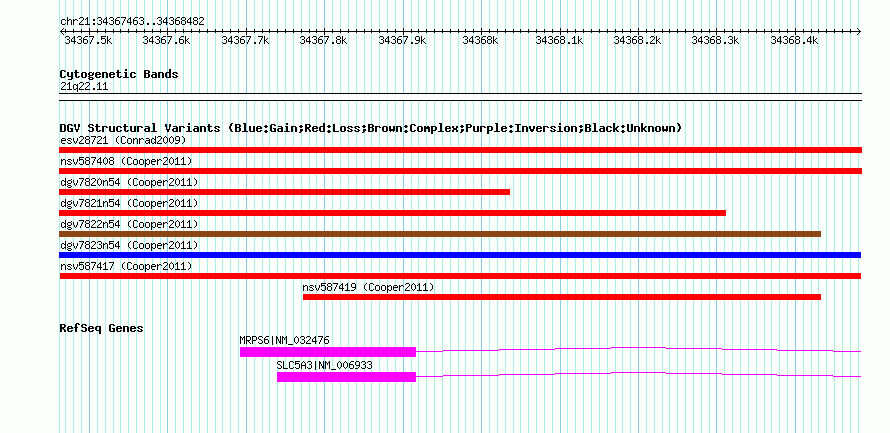
Task: Click the SLC5A3 thin intron line
Action: pyautogui.click(x=639, y=373)
